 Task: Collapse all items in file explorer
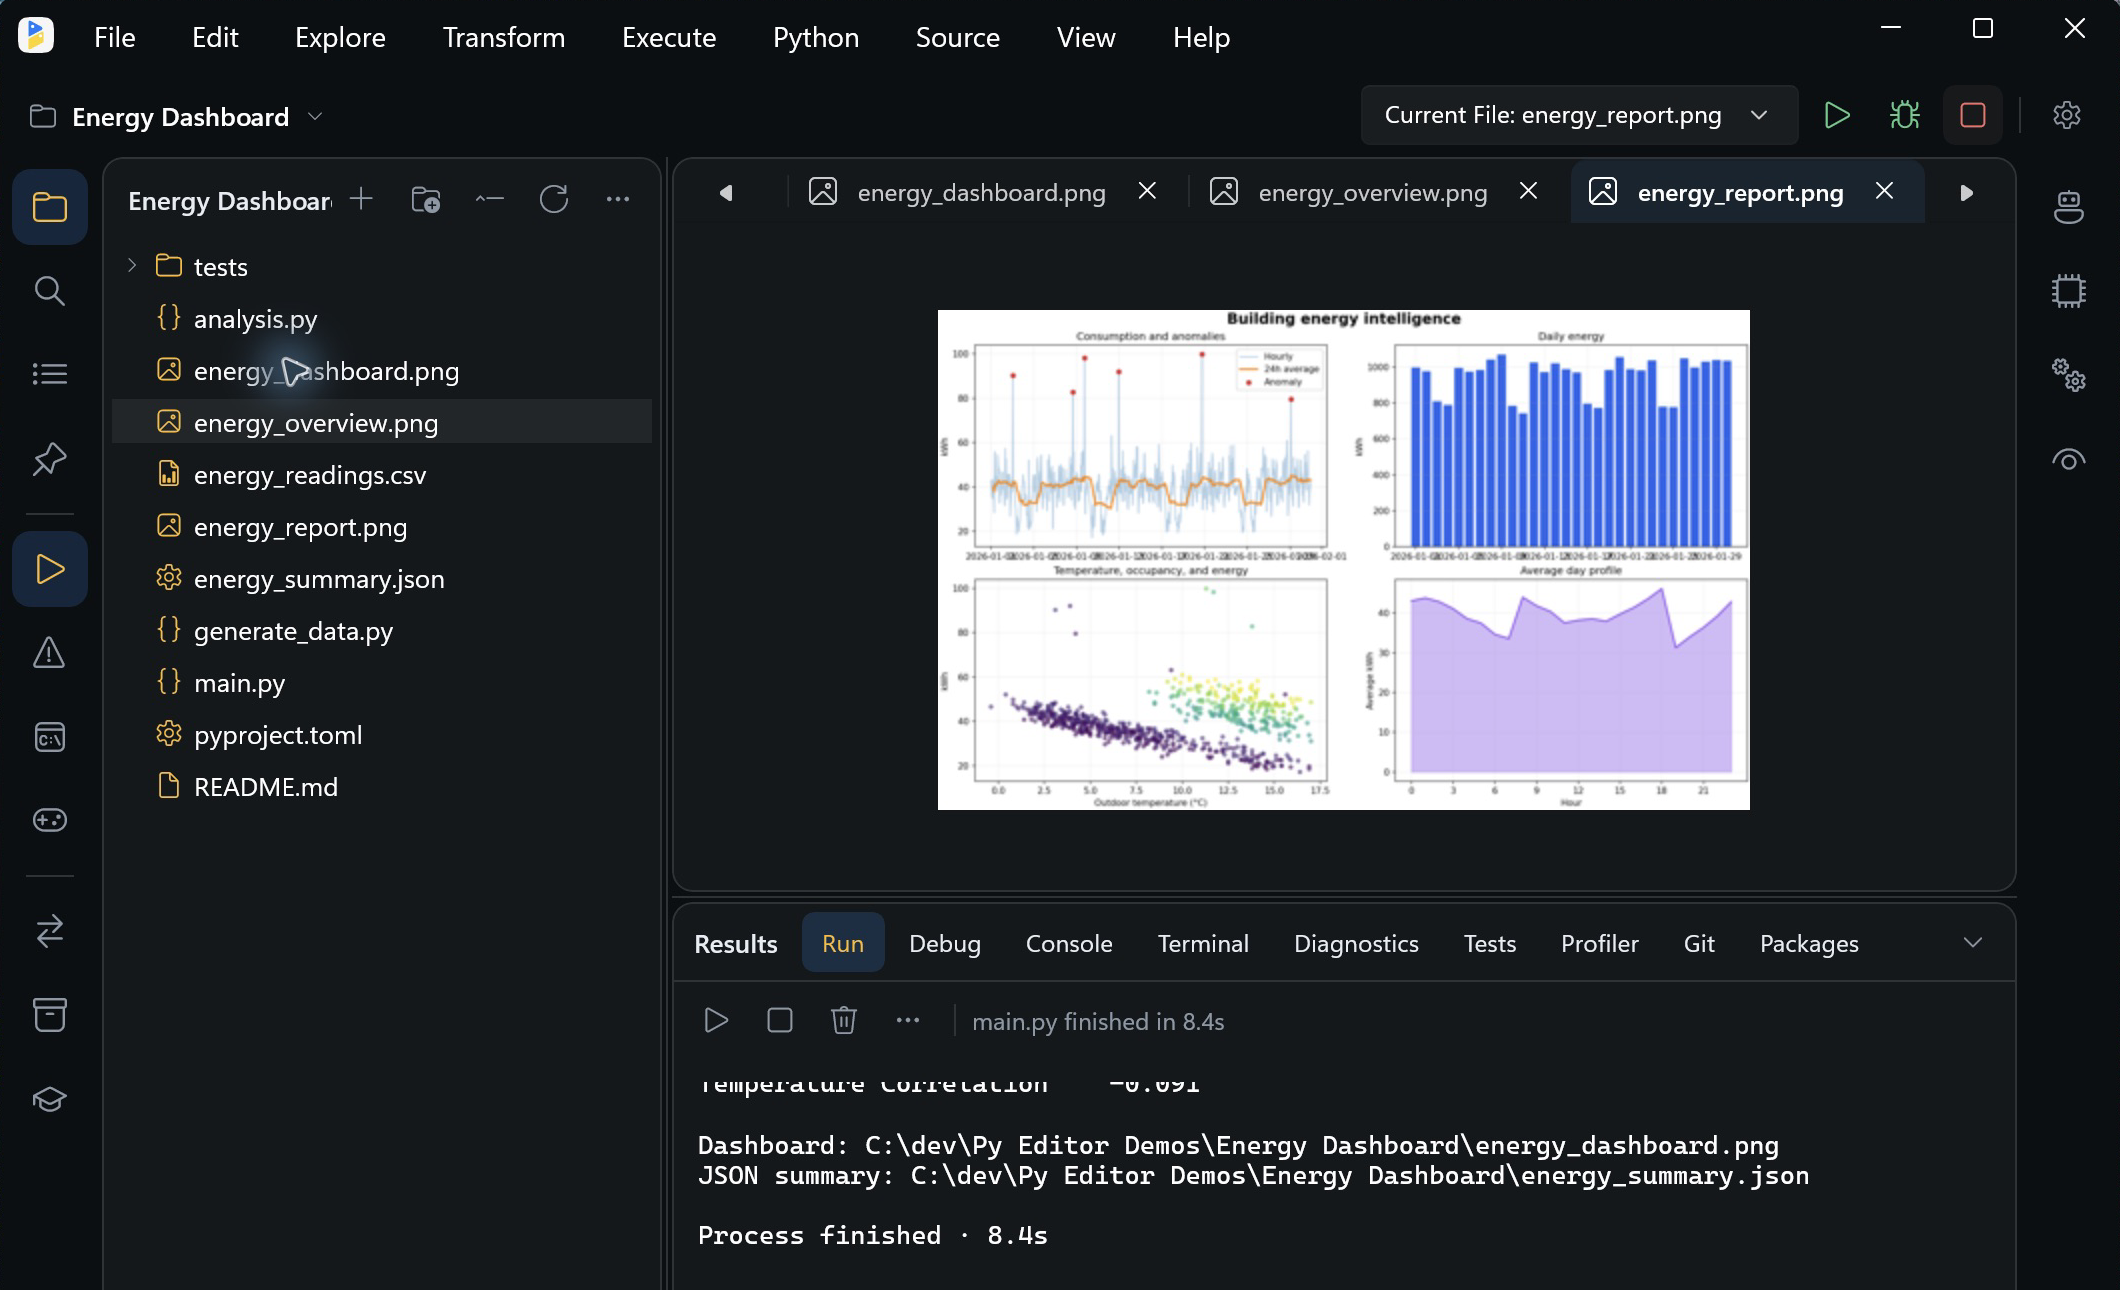tap(489, 199)
